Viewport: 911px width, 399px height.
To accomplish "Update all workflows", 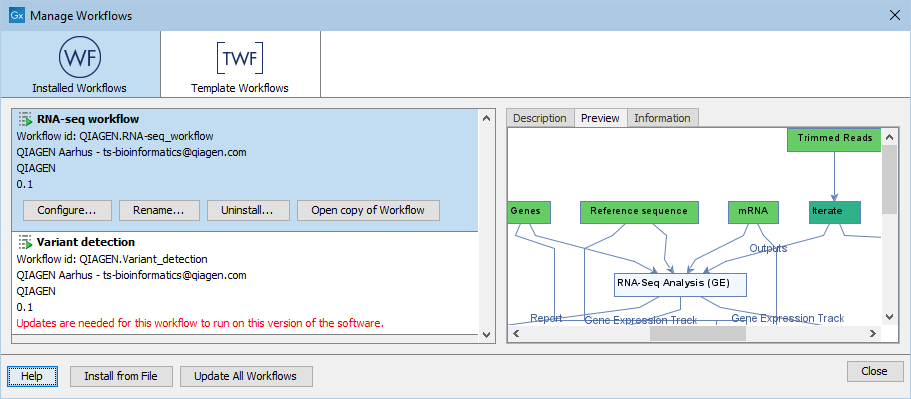I will [246, 376].
